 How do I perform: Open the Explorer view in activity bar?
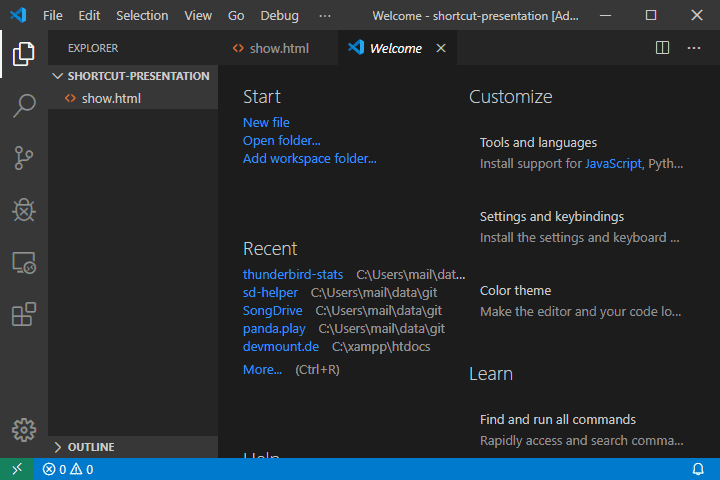pos(24,54)
